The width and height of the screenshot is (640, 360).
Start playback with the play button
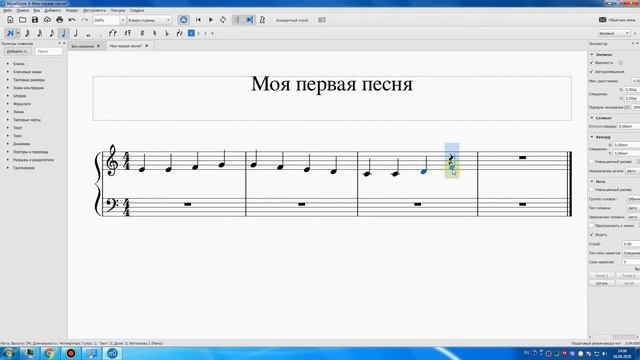pos(211,20)
